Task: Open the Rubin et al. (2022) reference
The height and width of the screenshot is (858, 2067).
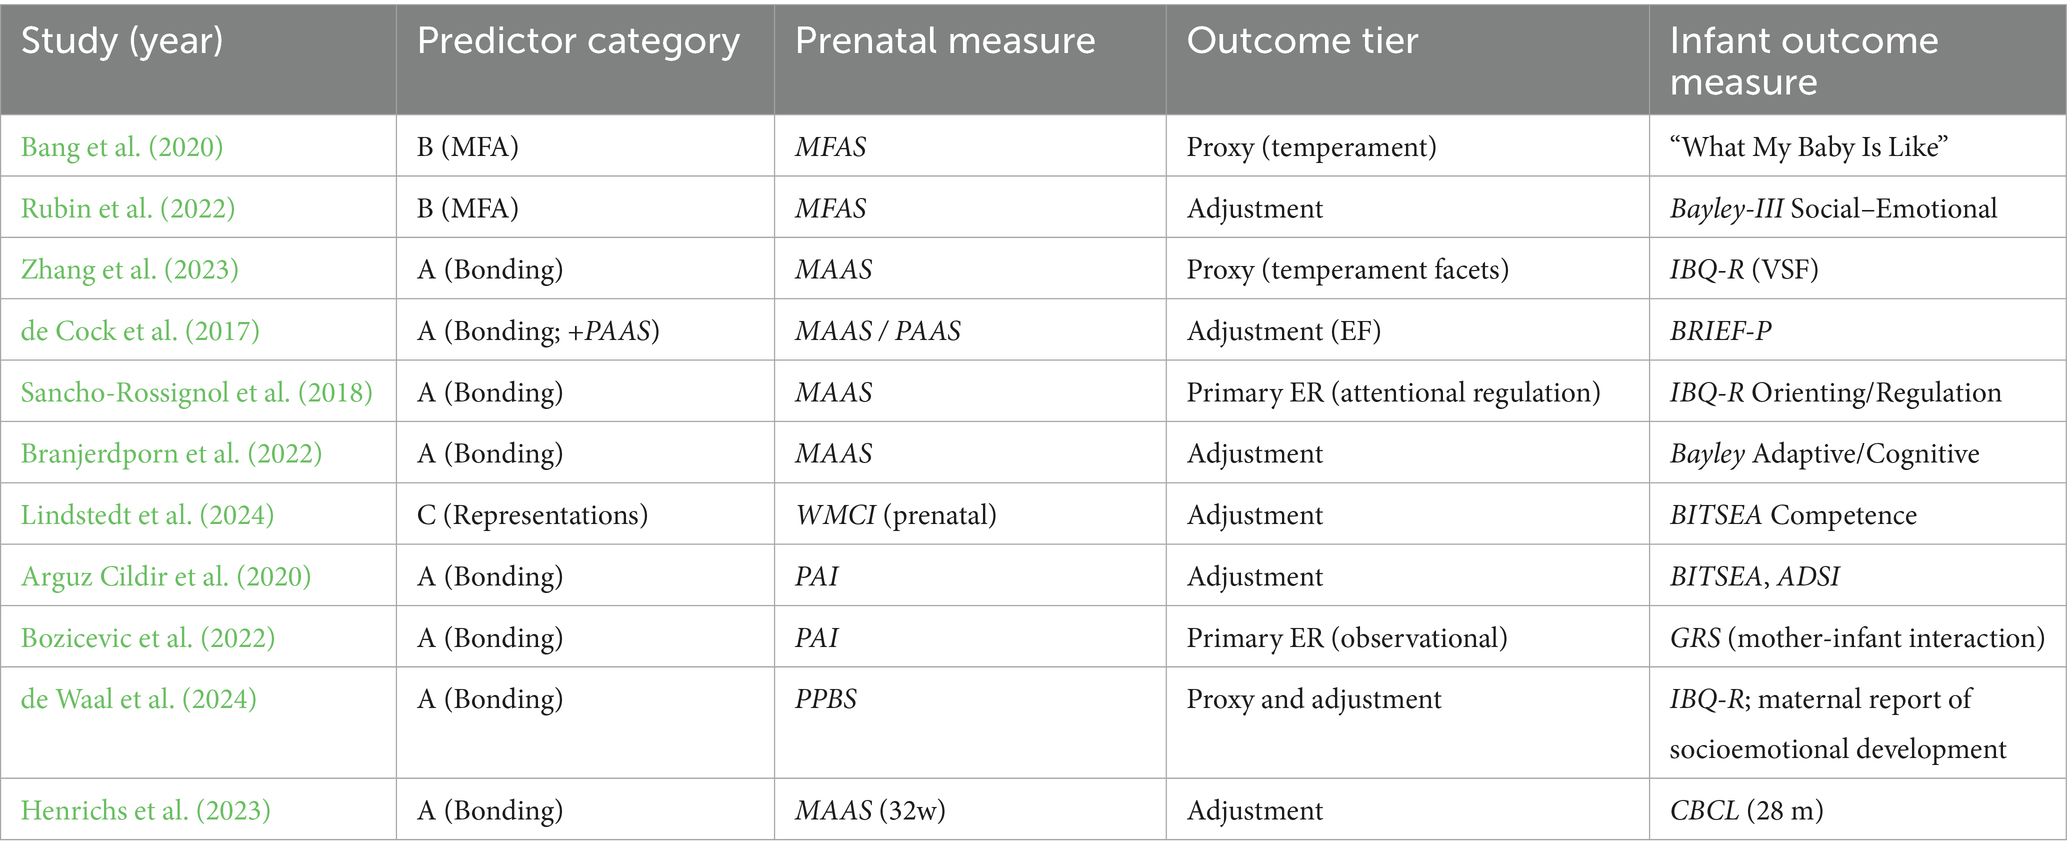Action: [128, 208]
